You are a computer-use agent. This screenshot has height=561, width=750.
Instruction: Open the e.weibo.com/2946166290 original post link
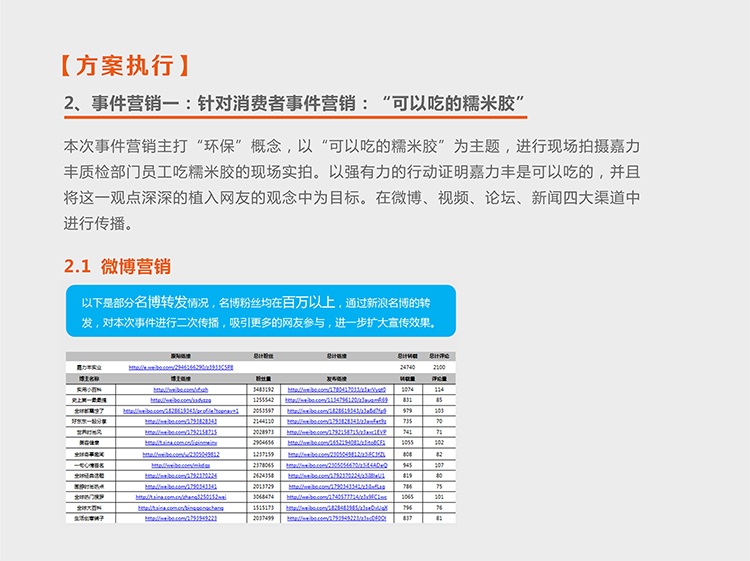181,368
